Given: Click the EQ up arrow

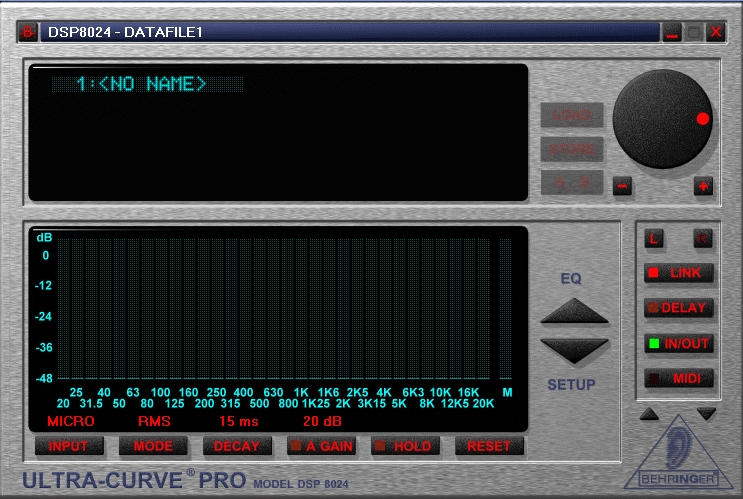Looking at the screenshot, I should click(x=574, y=311).
